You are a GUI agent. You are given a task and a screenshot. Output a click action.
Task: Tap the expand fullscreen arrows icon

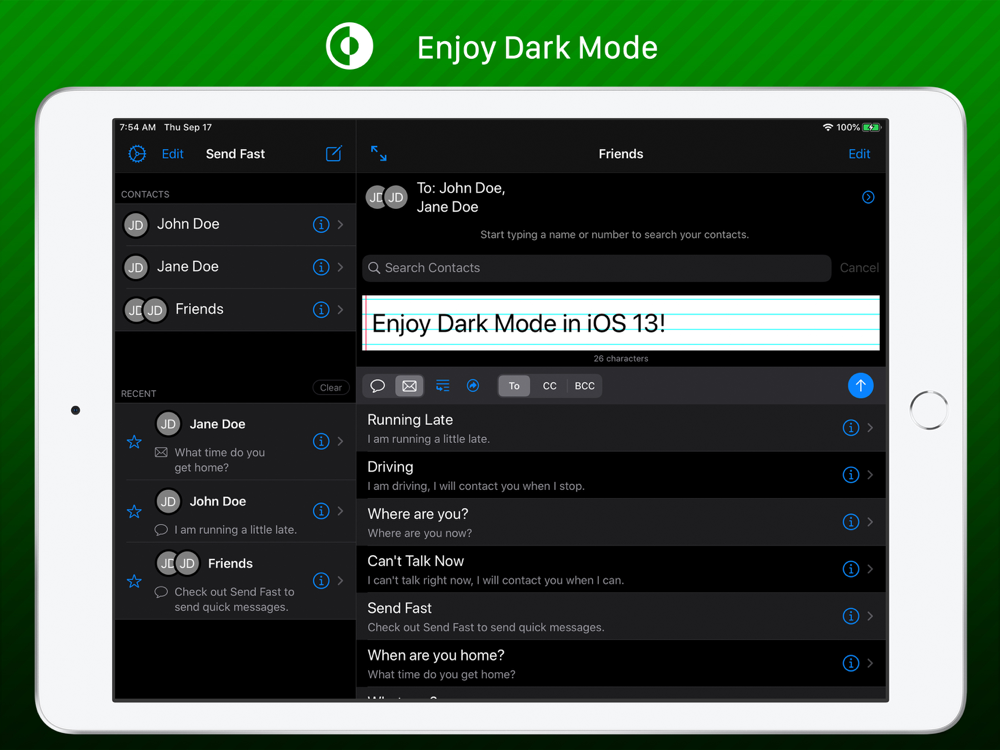coord(379,154)
